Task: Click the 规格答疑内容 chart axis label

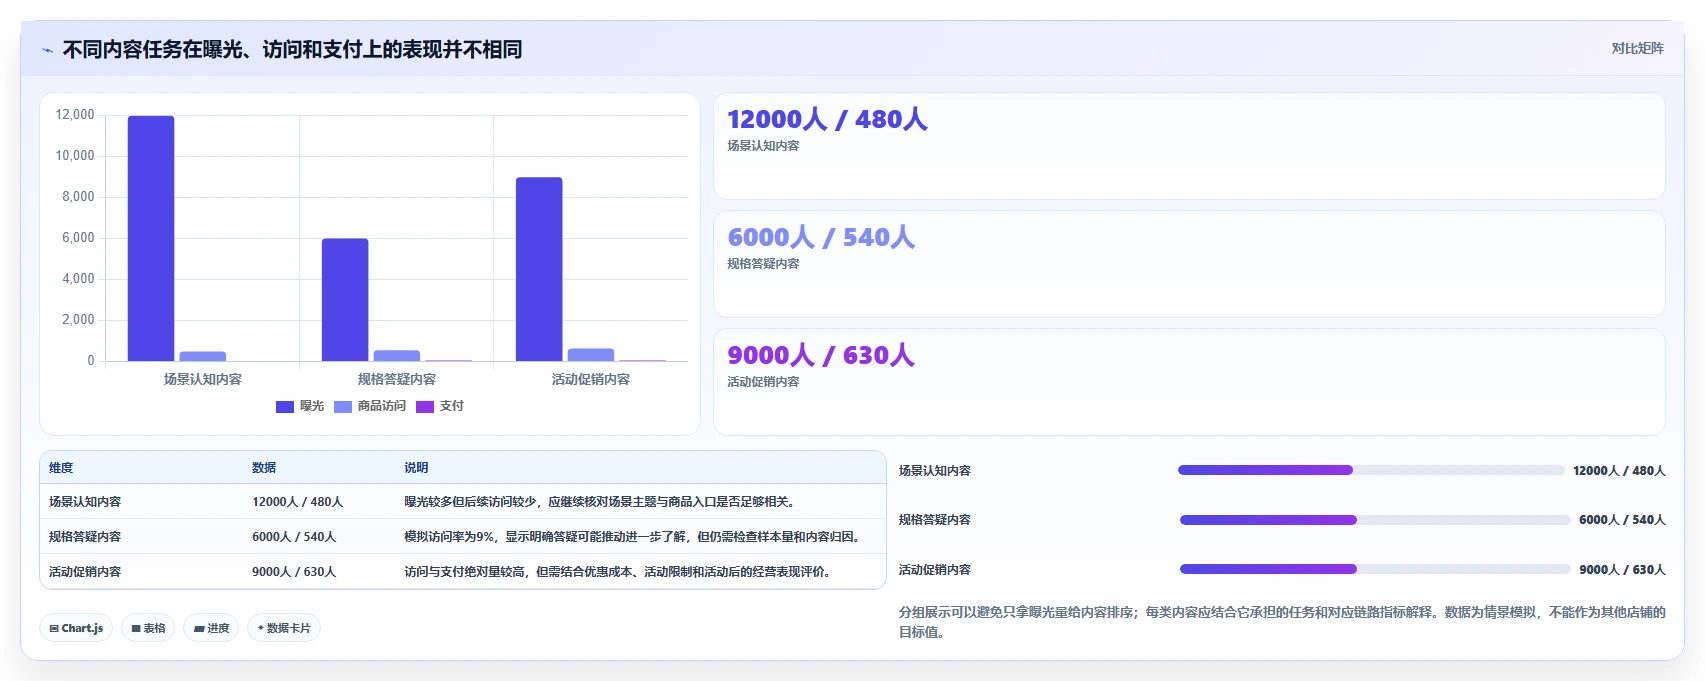Action: tap(397, 379)
